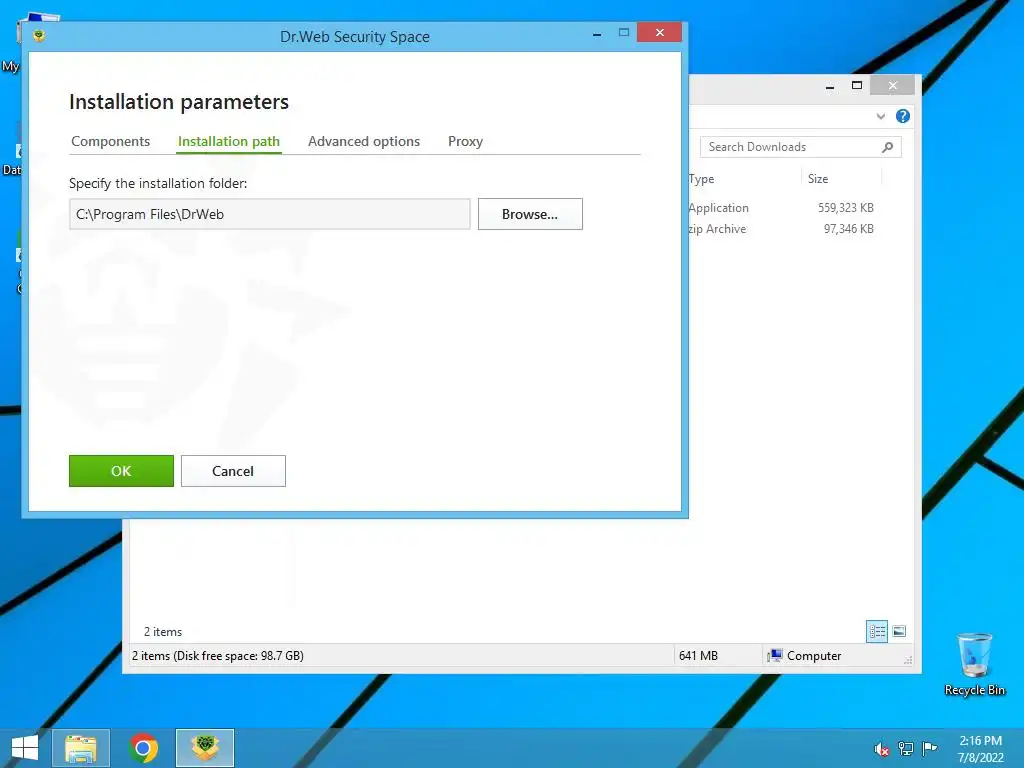This screenshot has width=1024, height=768.
Task: Edit the installation folder path field
Action: [270, 214]
